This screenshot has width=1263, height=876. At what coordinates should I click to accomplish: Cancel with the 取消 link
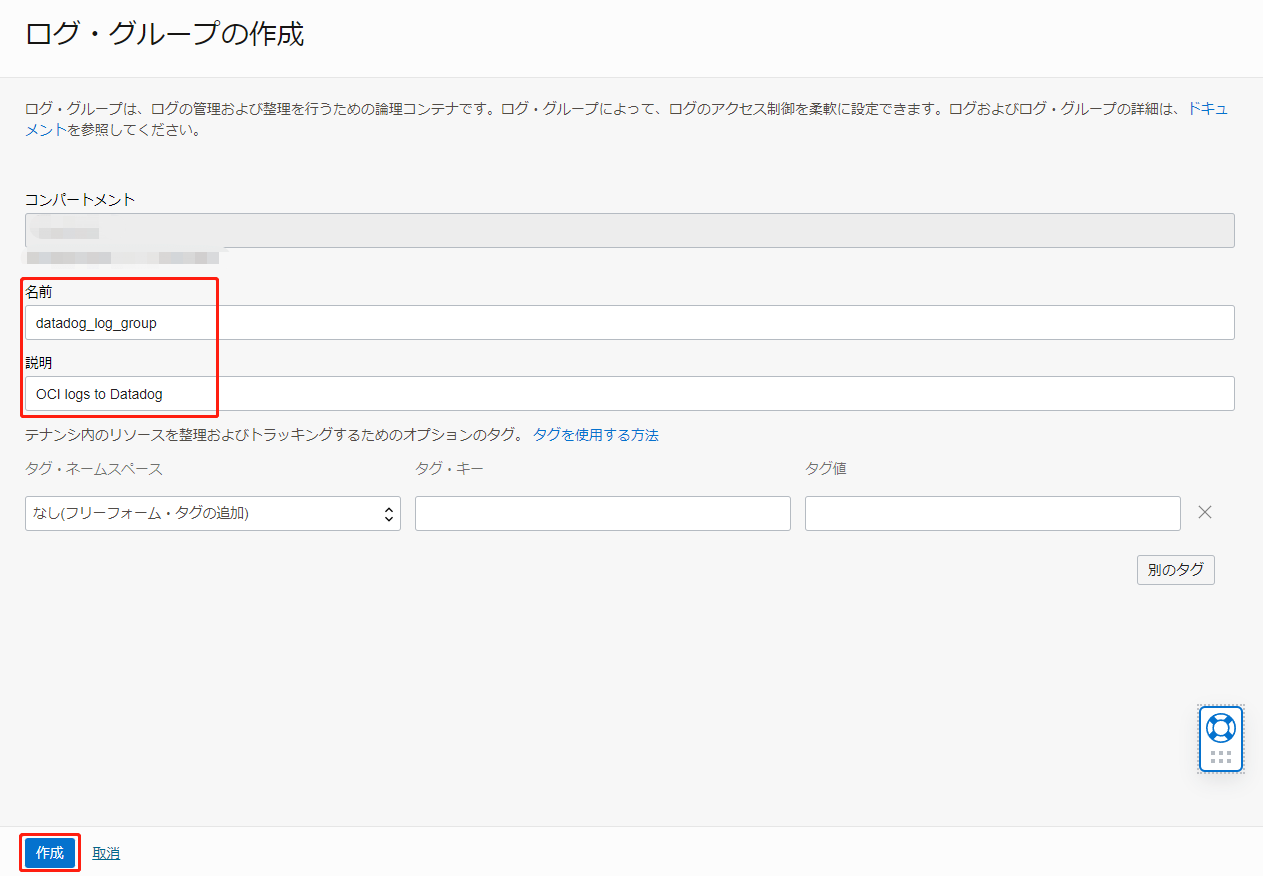coord(106,853)
